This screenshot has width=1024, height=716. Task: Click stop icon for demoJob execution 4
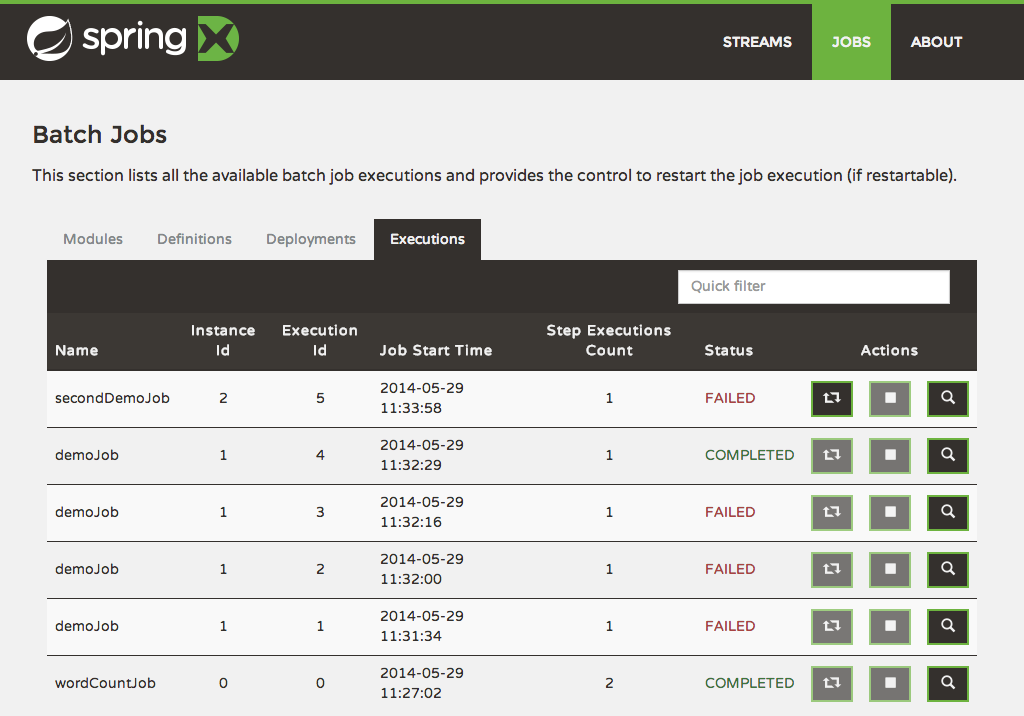890,455
